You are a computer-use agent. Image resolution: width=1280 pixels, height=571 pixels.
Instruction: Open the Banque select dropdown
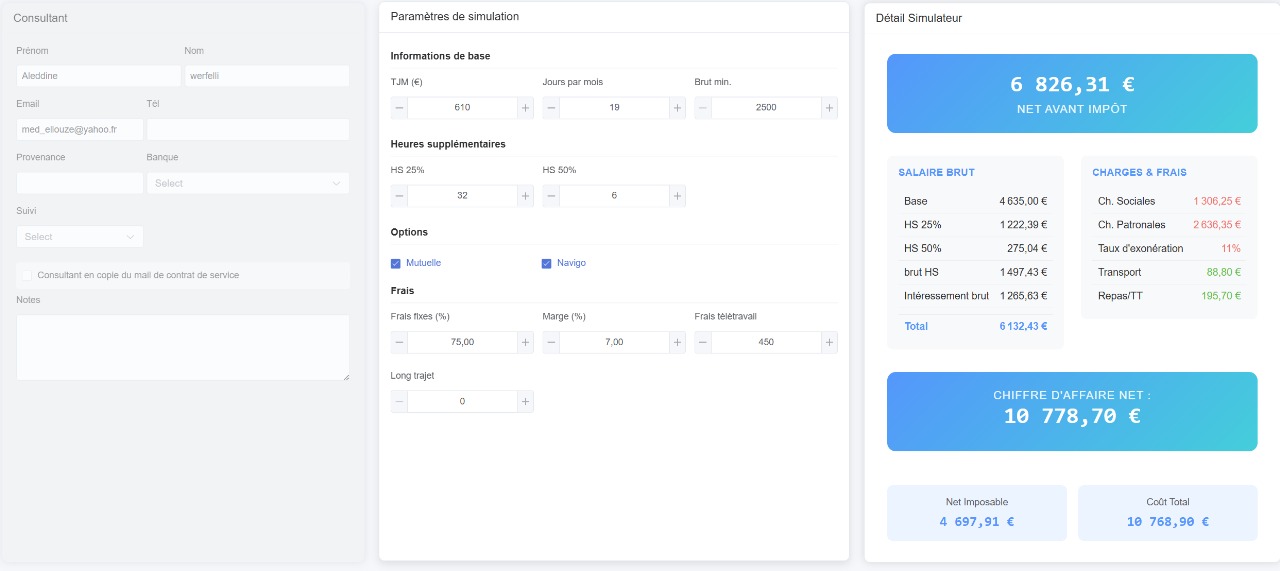click(x=248, y=183)
